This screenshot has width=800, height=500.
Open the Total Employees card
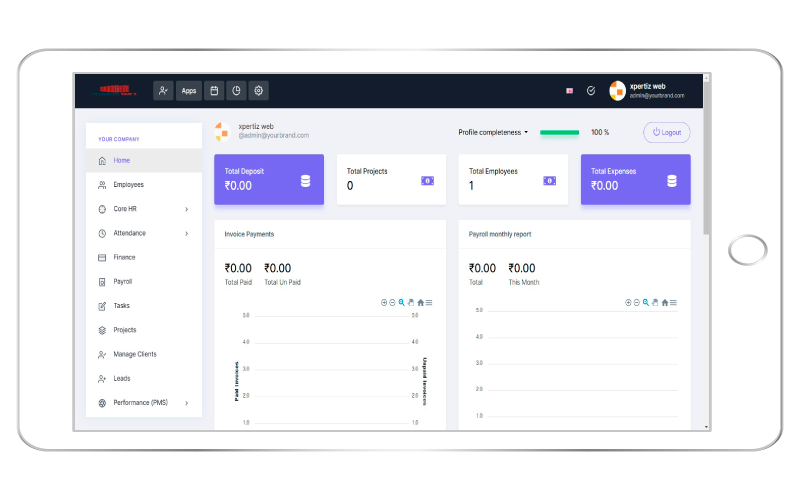click(513, 180)
